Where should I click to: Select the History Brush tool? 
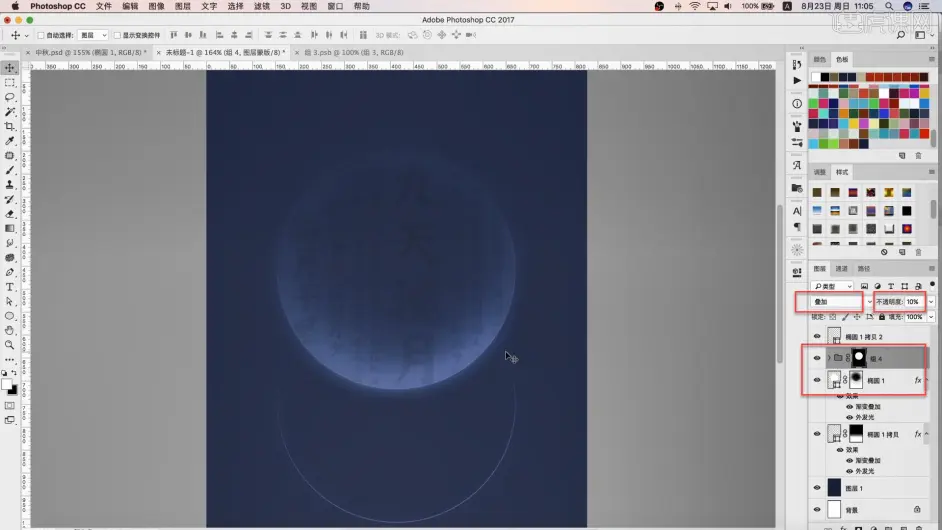[10, 199]
